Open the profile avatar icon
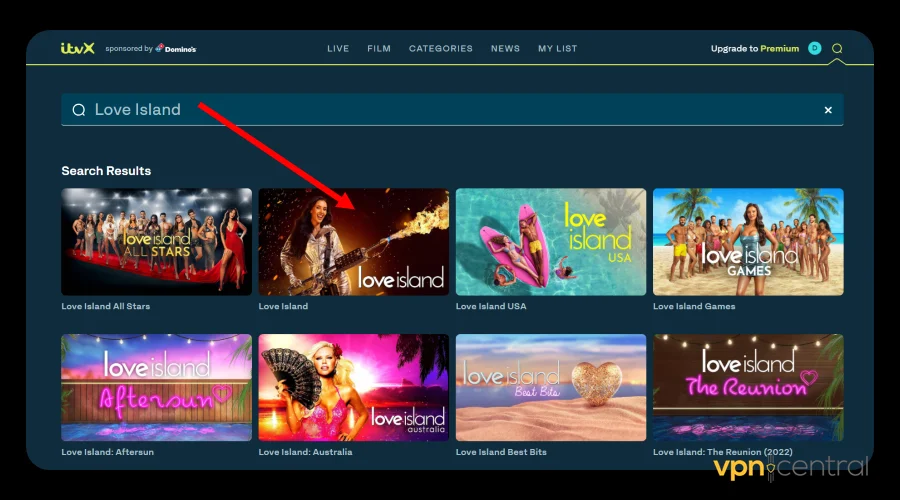 pyautogui.click(x=814, y=48)
